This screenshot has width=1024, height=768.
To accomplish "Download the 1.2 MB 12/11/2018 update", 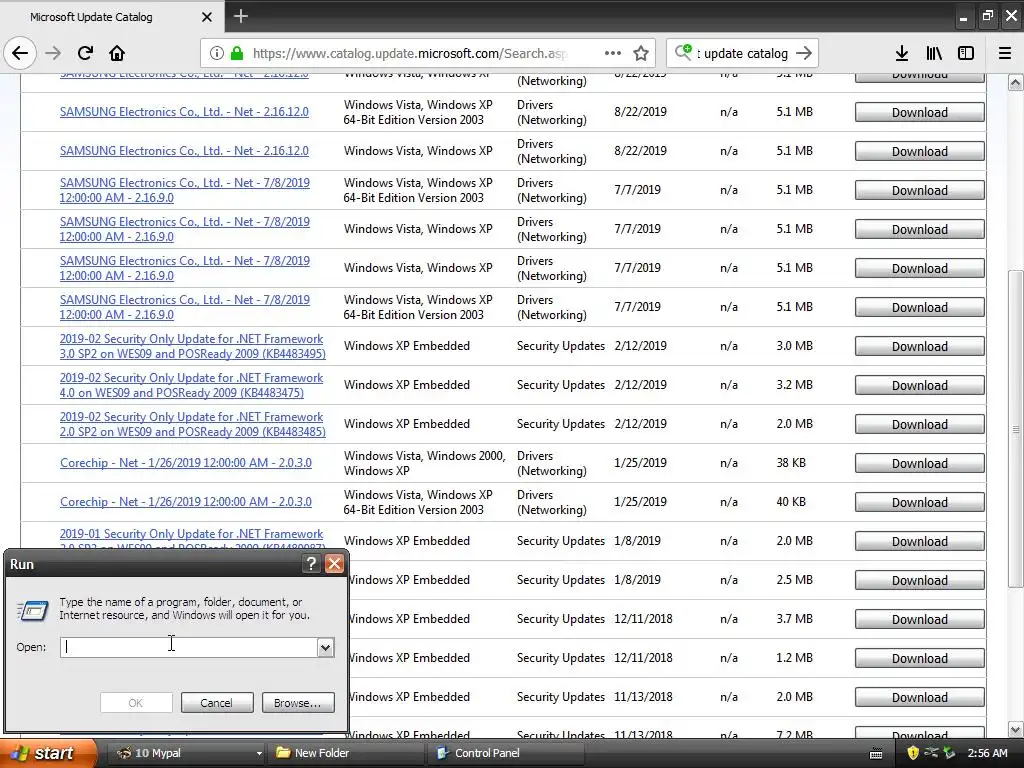I will 920,658.
